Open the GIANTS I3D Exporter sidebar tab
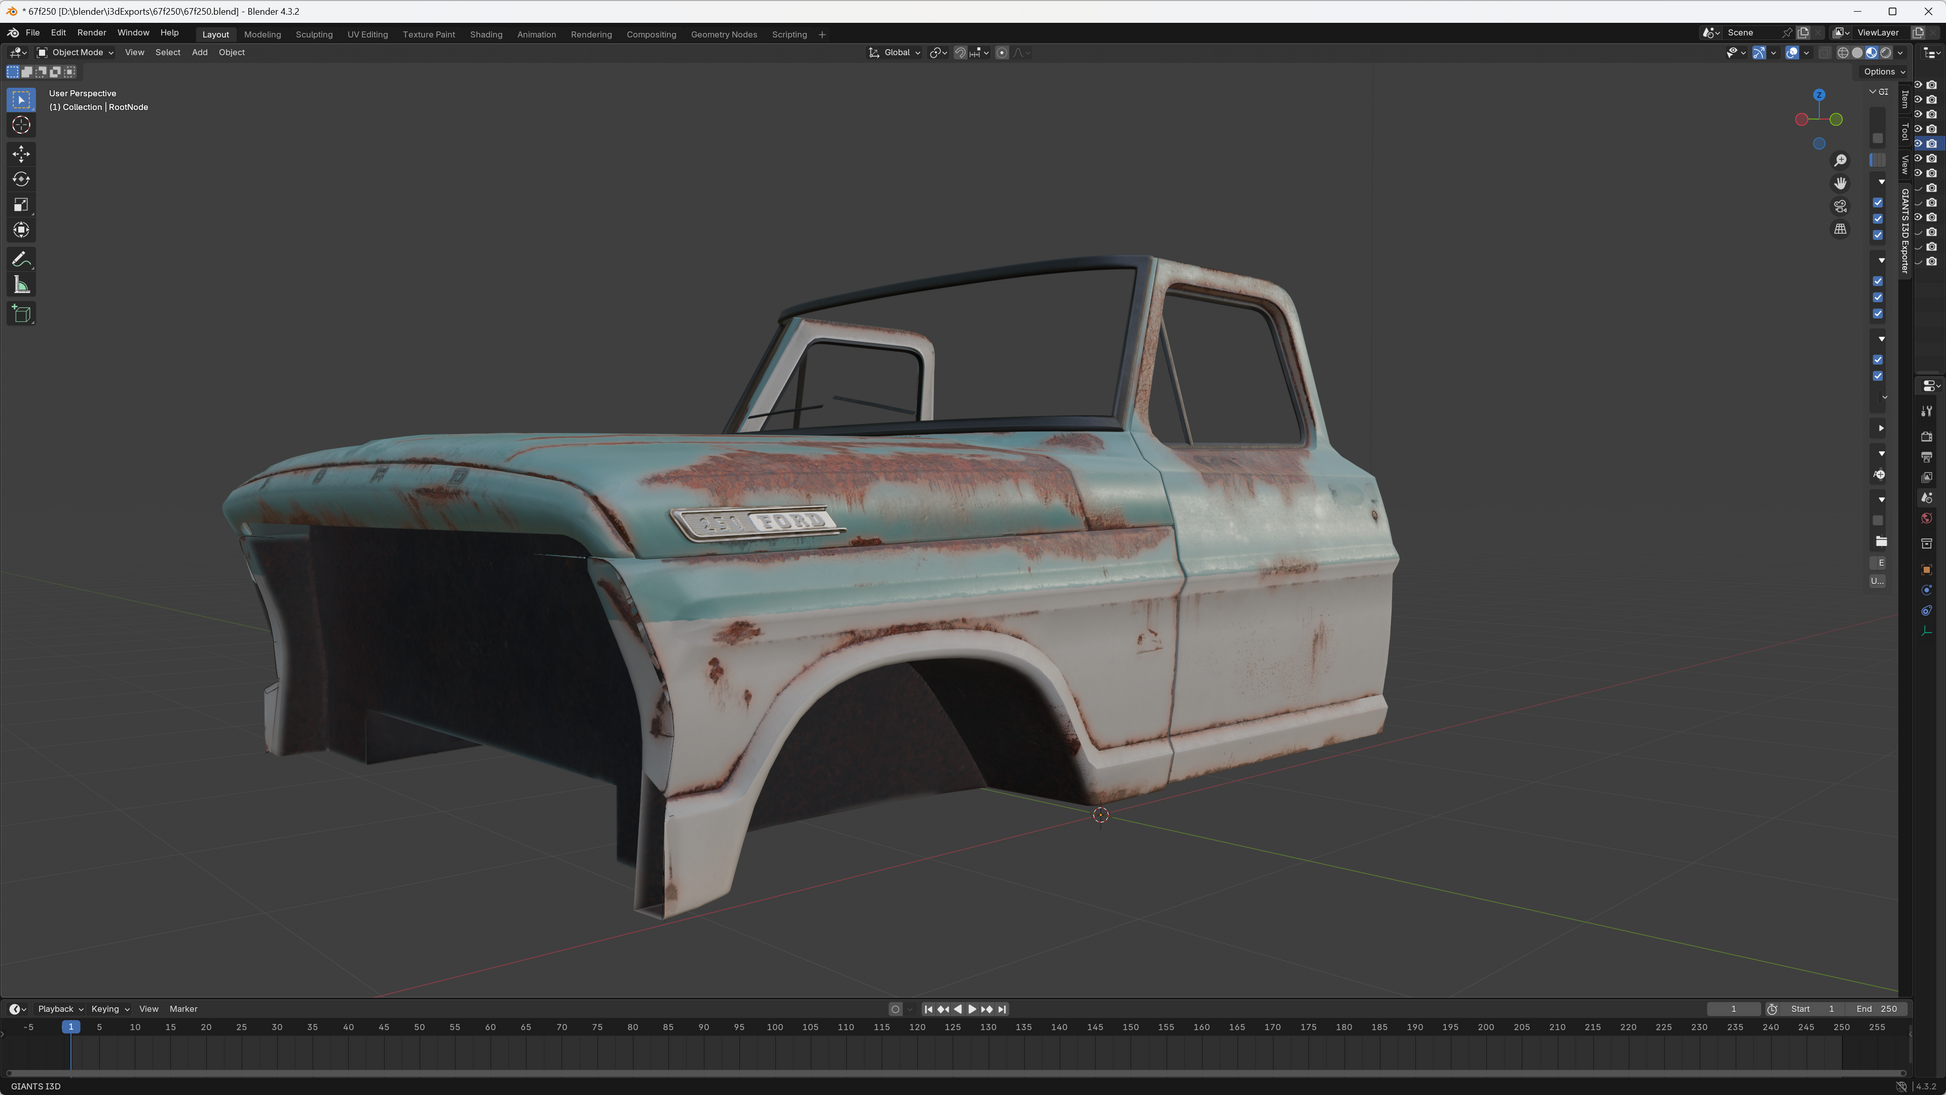The height and width of the screenshot is (1095, 1946). (x=1905, y=230)
